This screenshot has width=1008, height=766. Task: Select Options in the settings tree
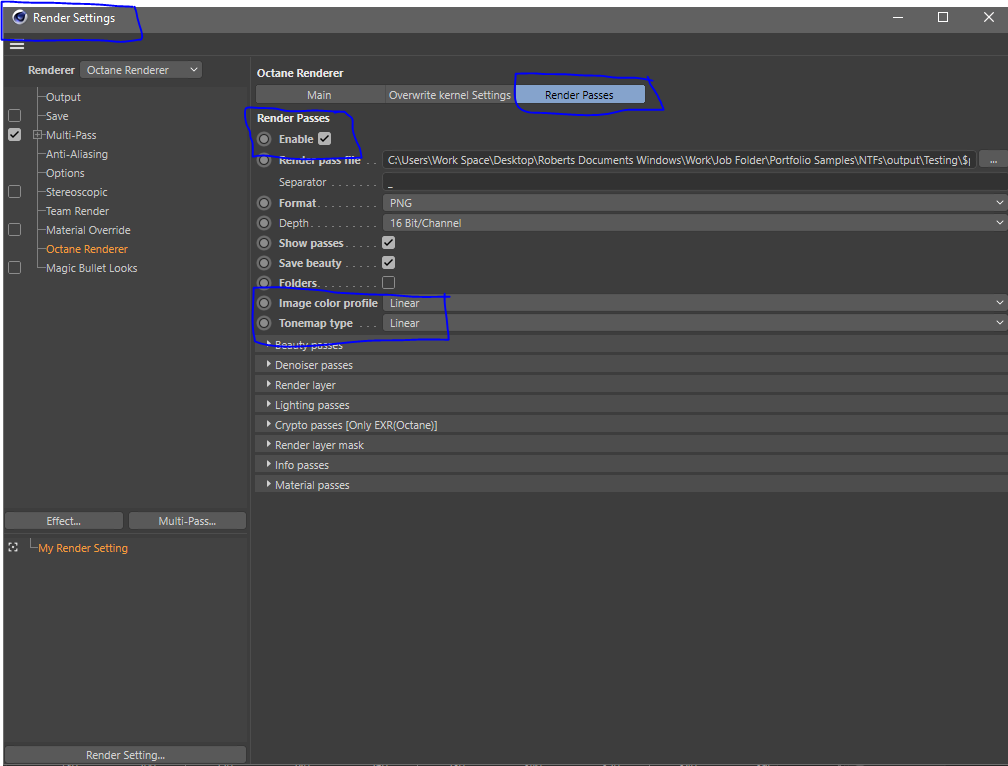(65, 173)
